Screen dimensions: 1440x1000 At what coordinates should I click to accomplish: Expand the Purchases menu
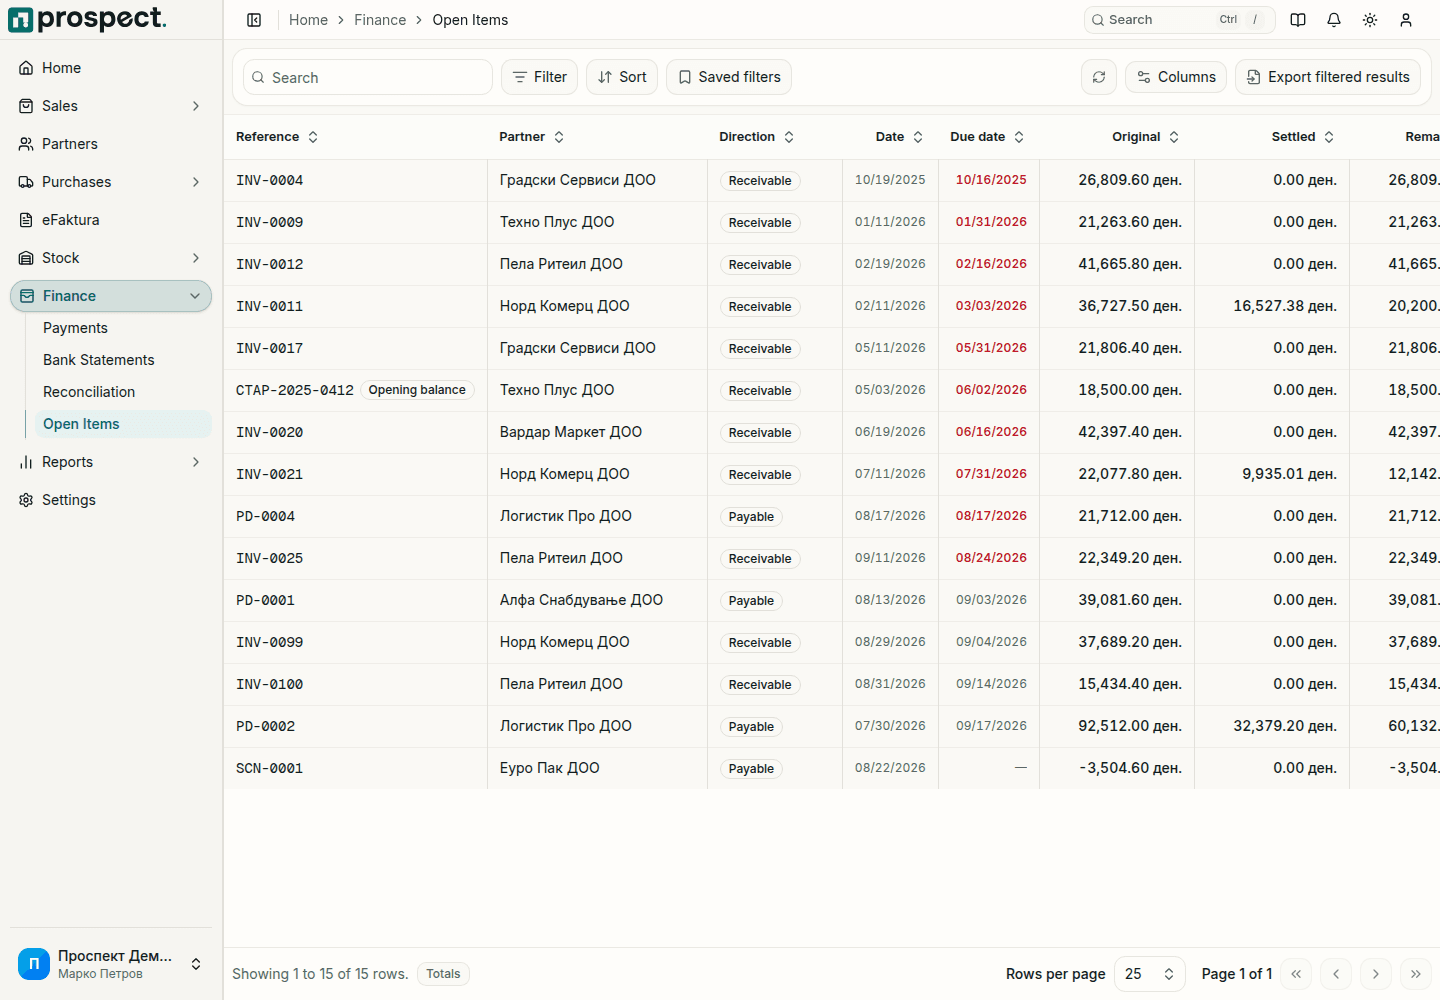111,182
